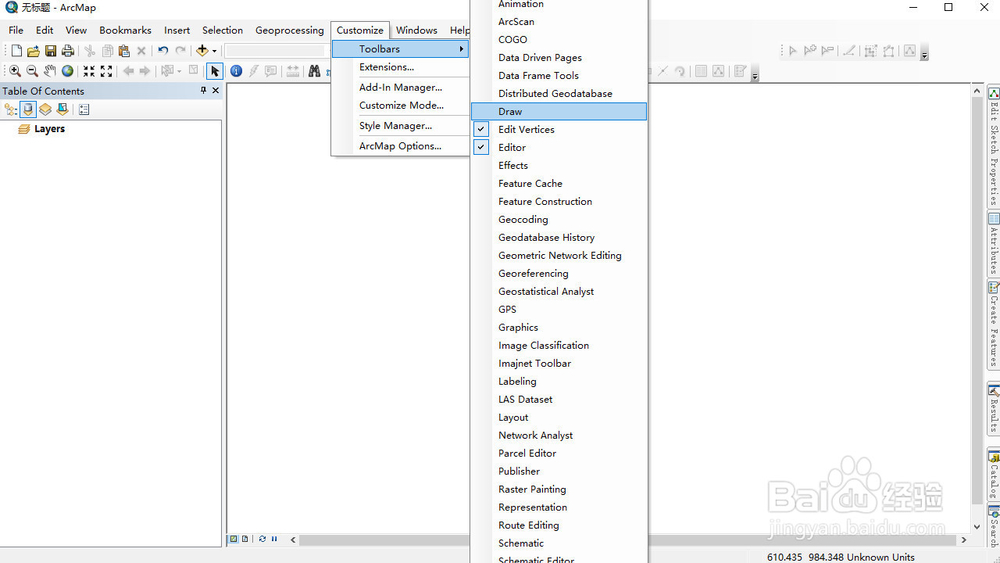Open Edit Vertices toolbar options dropdown
This screenshot has width=1000, height=563.
pos(925,55)
